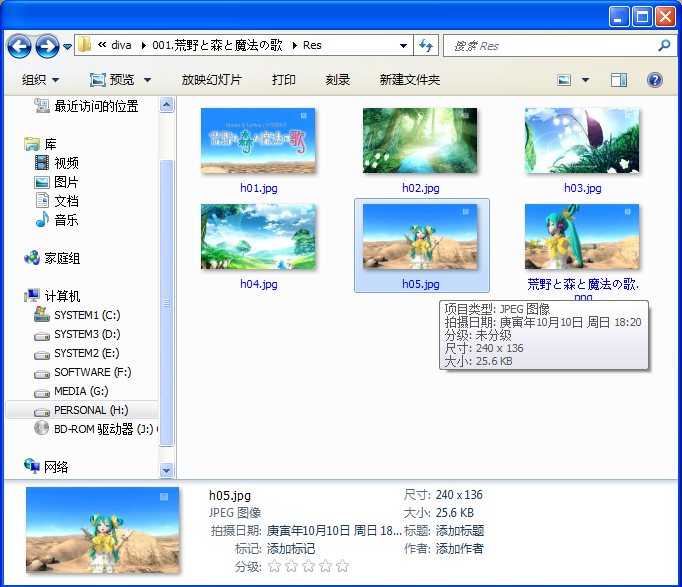
Task: Select SYSTEM2 (E:) drive
Action: 77,353
